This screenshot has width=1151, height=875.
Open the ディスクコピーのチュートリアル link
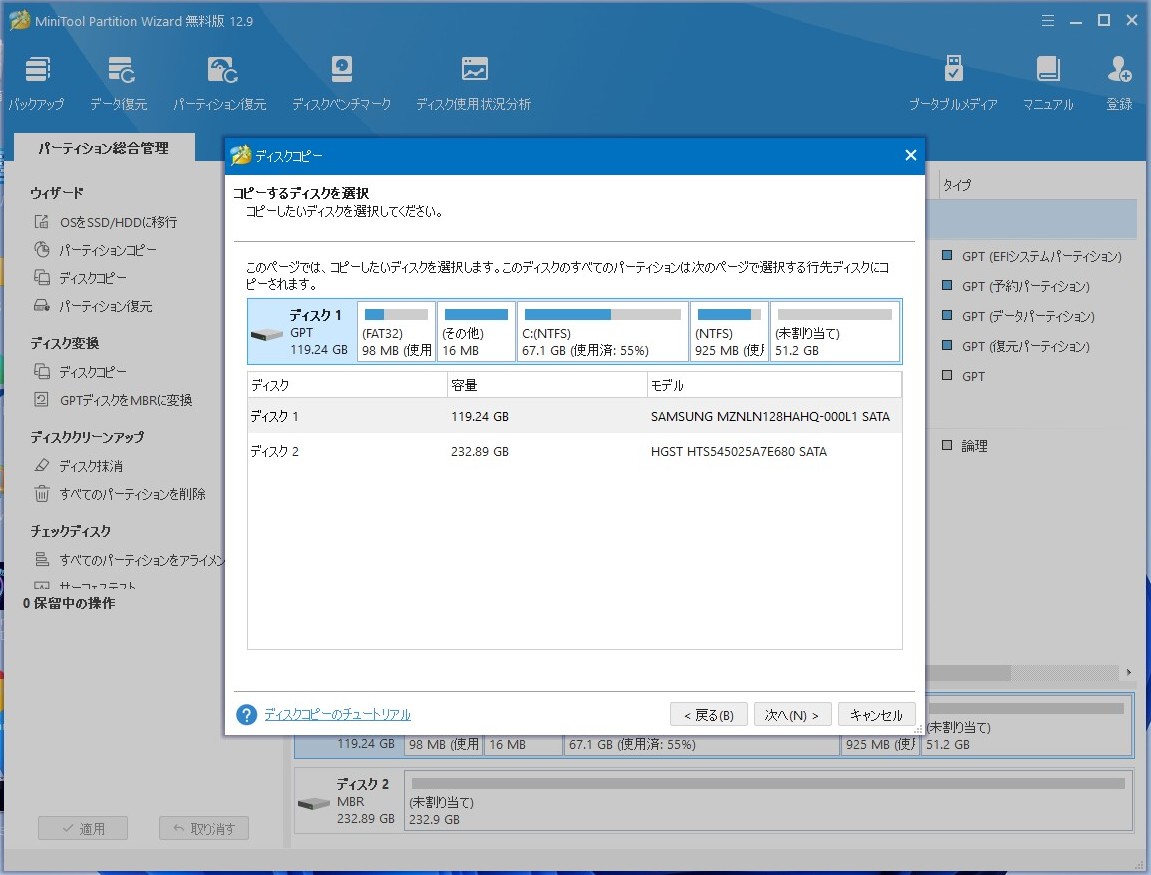337,714
